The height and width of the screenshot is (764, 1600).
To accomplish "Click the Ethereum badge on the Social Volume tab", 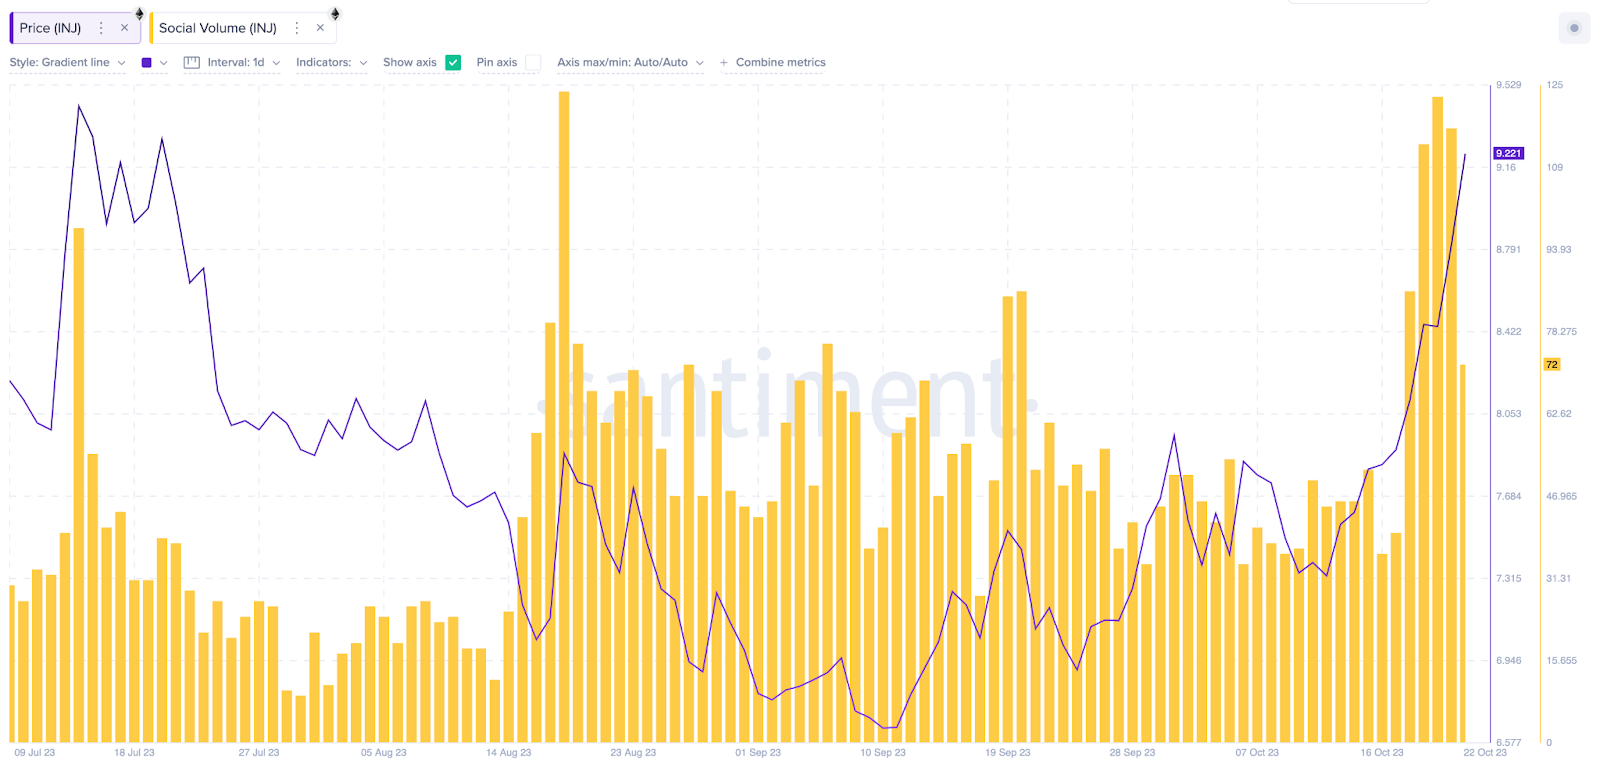I will 335,14.
